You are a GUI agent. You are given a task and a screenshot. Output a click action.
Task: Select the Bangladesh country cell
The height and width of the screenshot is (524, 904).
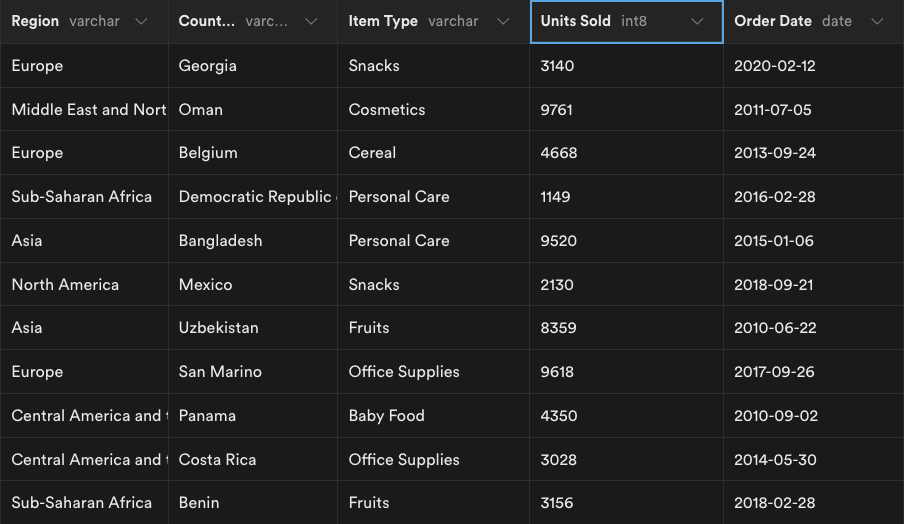[x=253, y=240]
